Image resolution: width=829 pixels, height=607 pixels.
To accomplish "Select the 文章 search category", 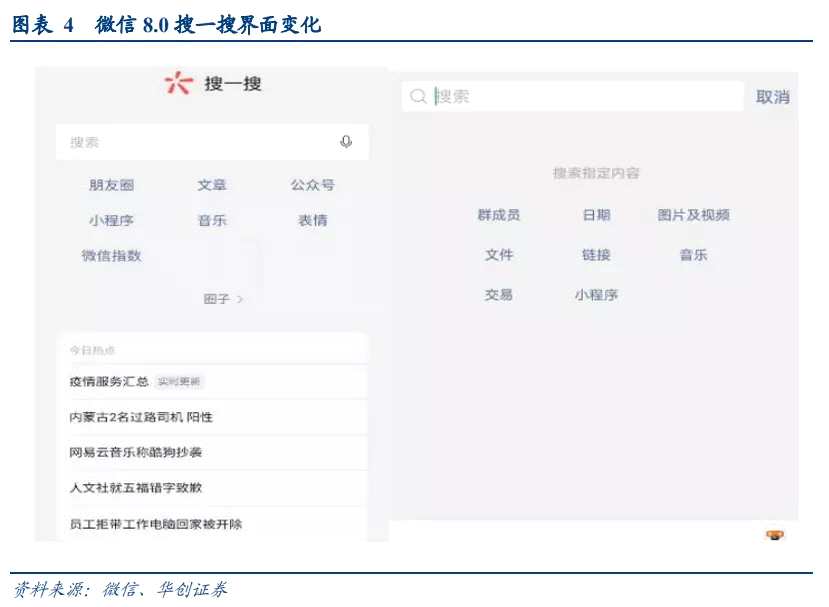I will coord(214,184).
